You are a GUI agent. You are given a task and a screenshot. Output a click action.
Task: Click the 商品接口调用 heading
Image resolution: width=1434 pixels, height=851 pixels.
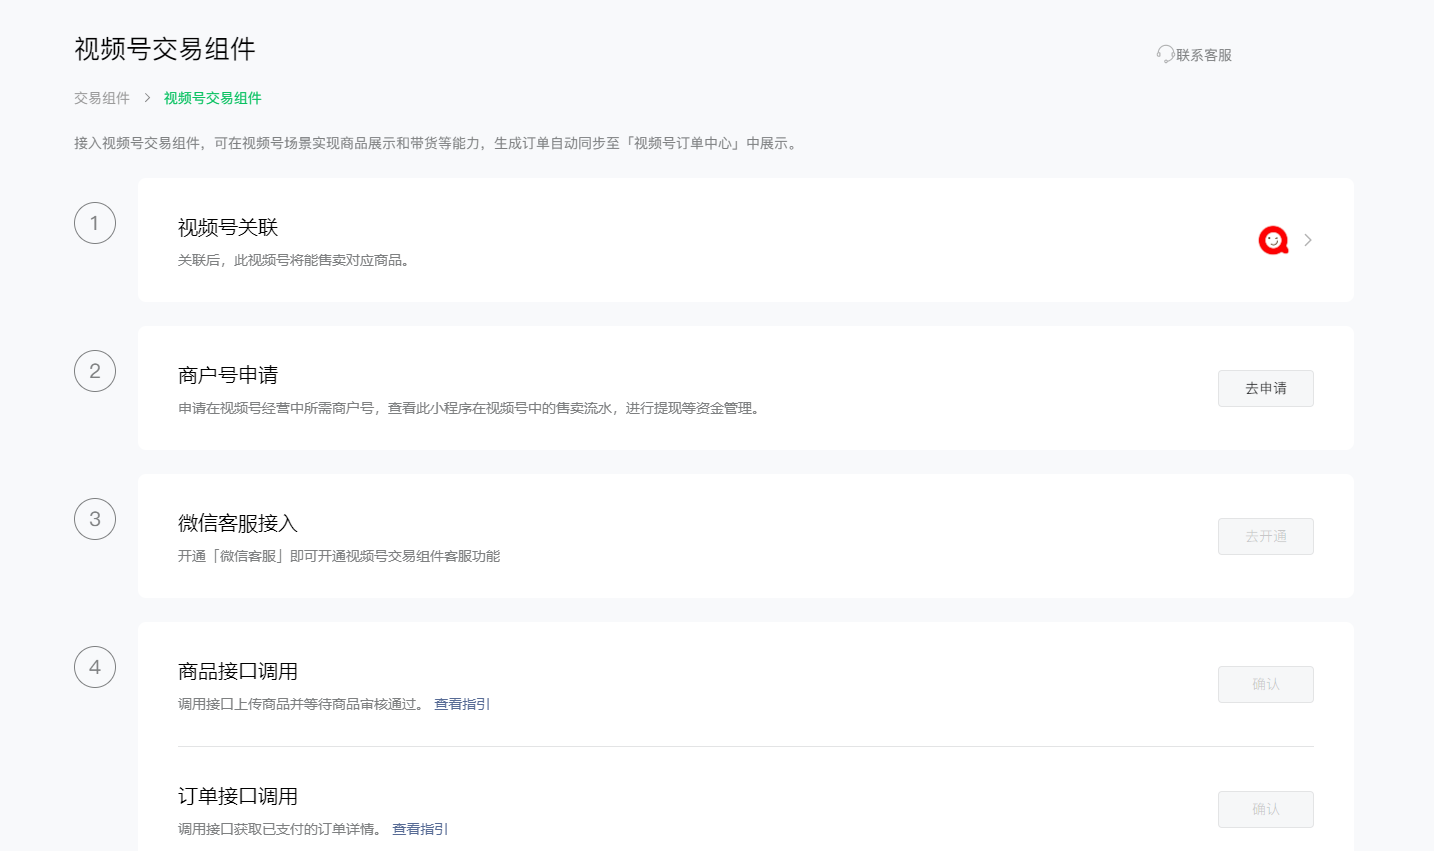pos(238,671)
